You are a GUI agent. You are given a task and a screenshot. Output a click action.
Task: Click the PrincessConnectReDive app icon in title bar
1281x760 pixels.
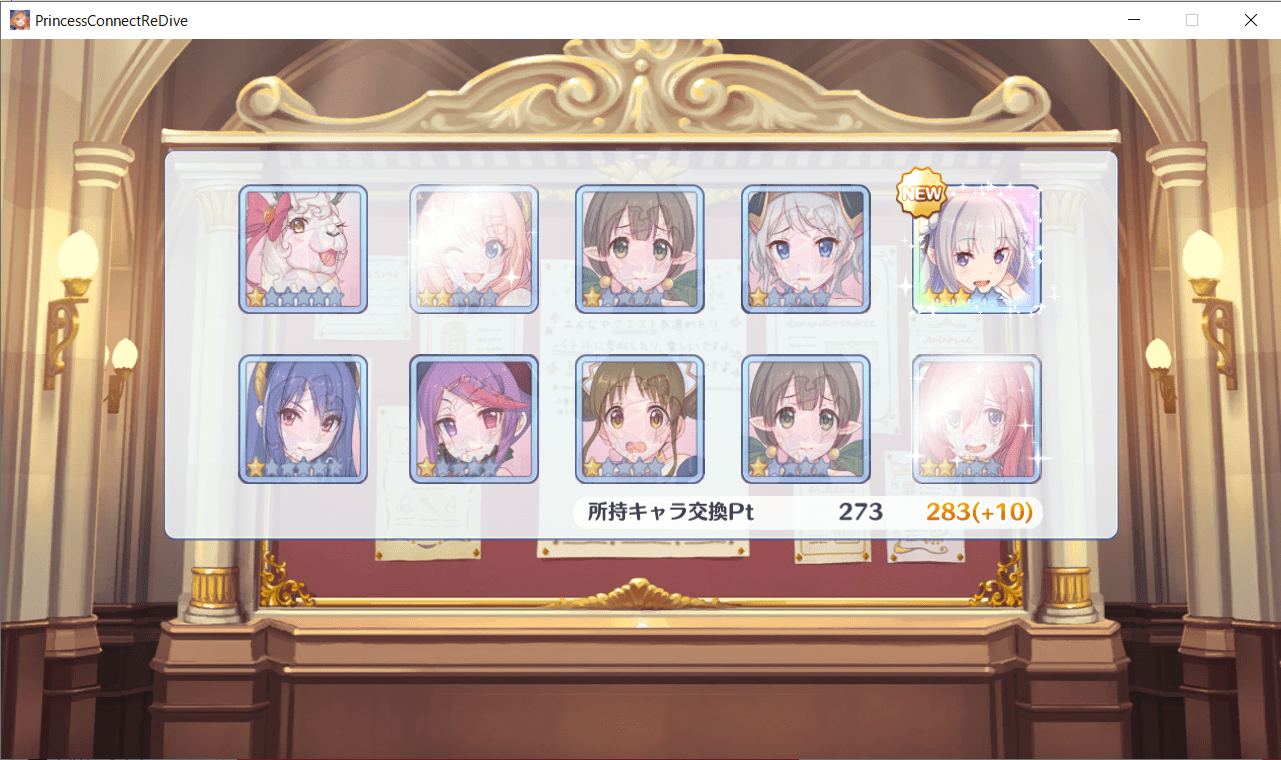[x=20, y=20]
